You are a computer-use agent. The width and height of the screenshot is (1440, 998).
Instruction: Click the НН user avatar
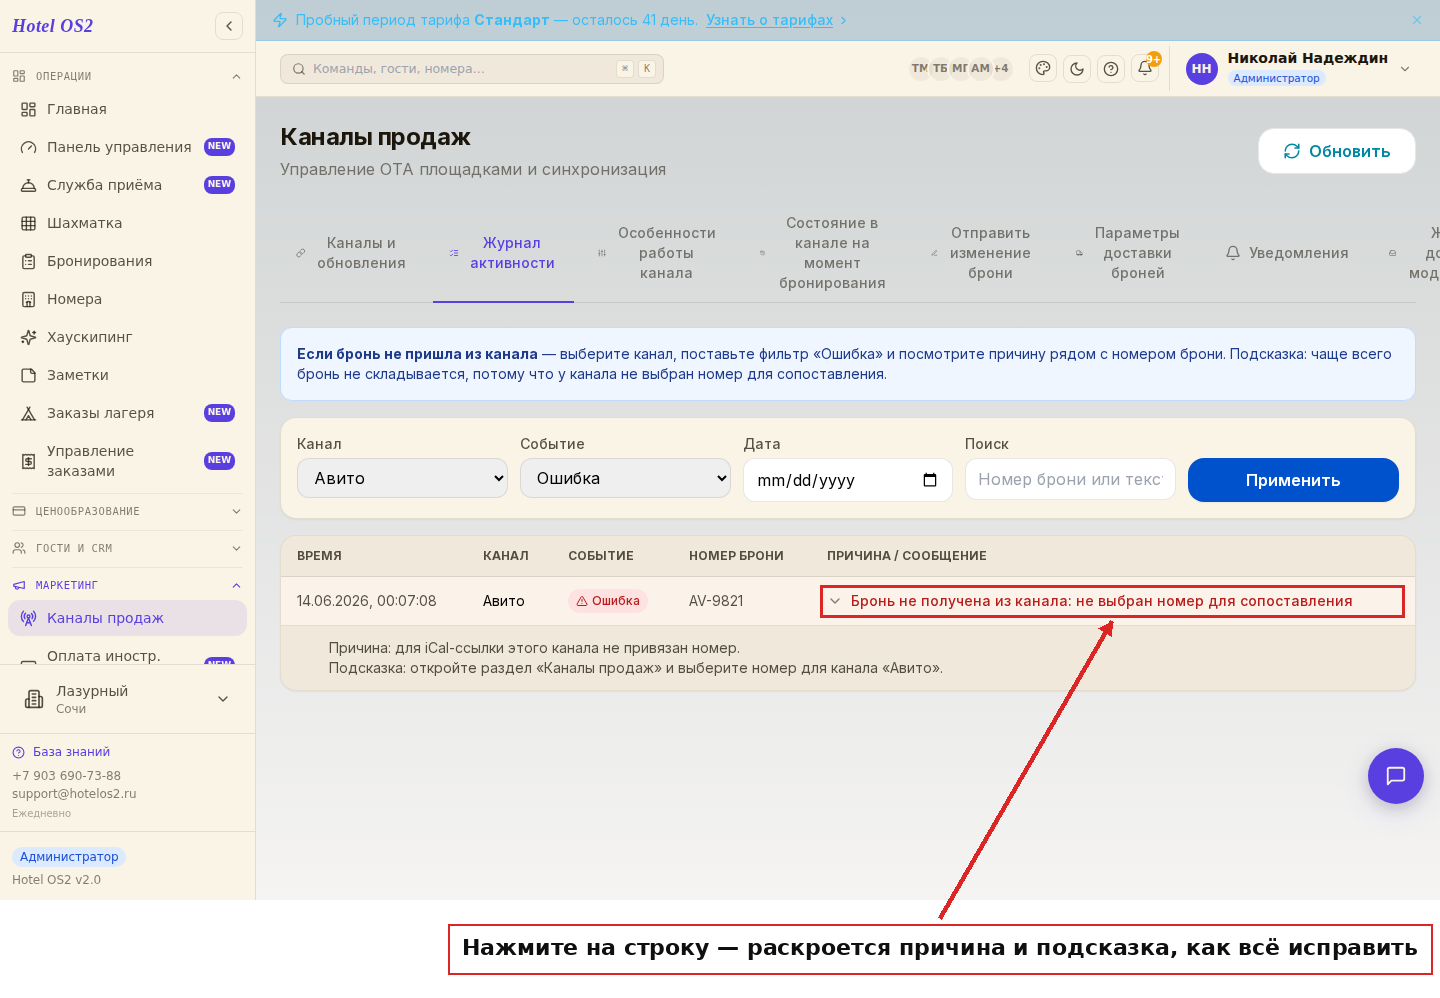click(x=1201, y=69)
